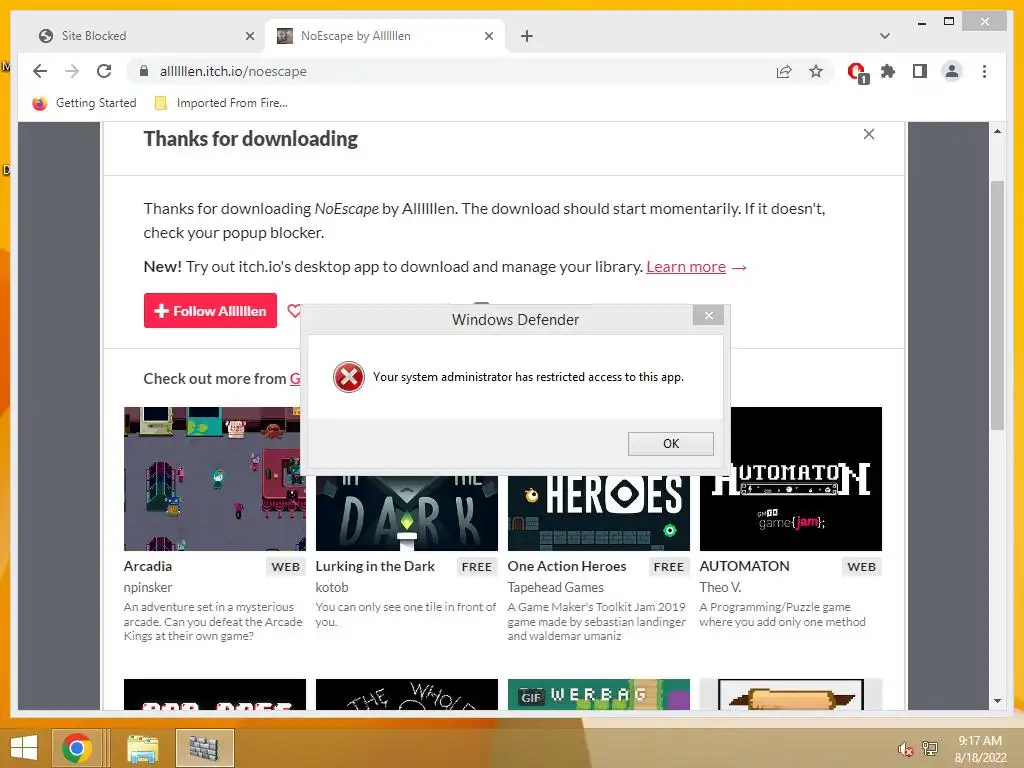Click the One Action Heroes title
The width and height of the screenshot is (1024, 768).
pos(567,566)
